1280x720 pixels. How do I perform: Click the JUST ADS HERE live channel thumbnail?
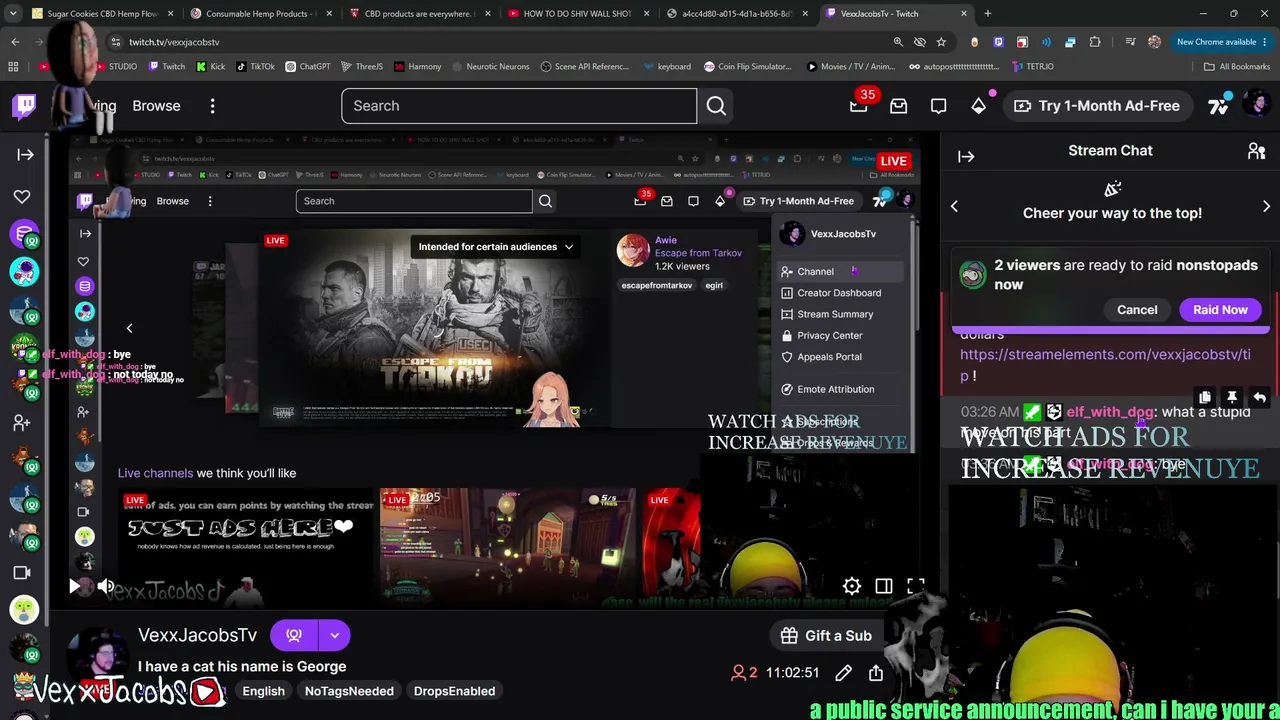pyautogui.click(x=247, y=545)
